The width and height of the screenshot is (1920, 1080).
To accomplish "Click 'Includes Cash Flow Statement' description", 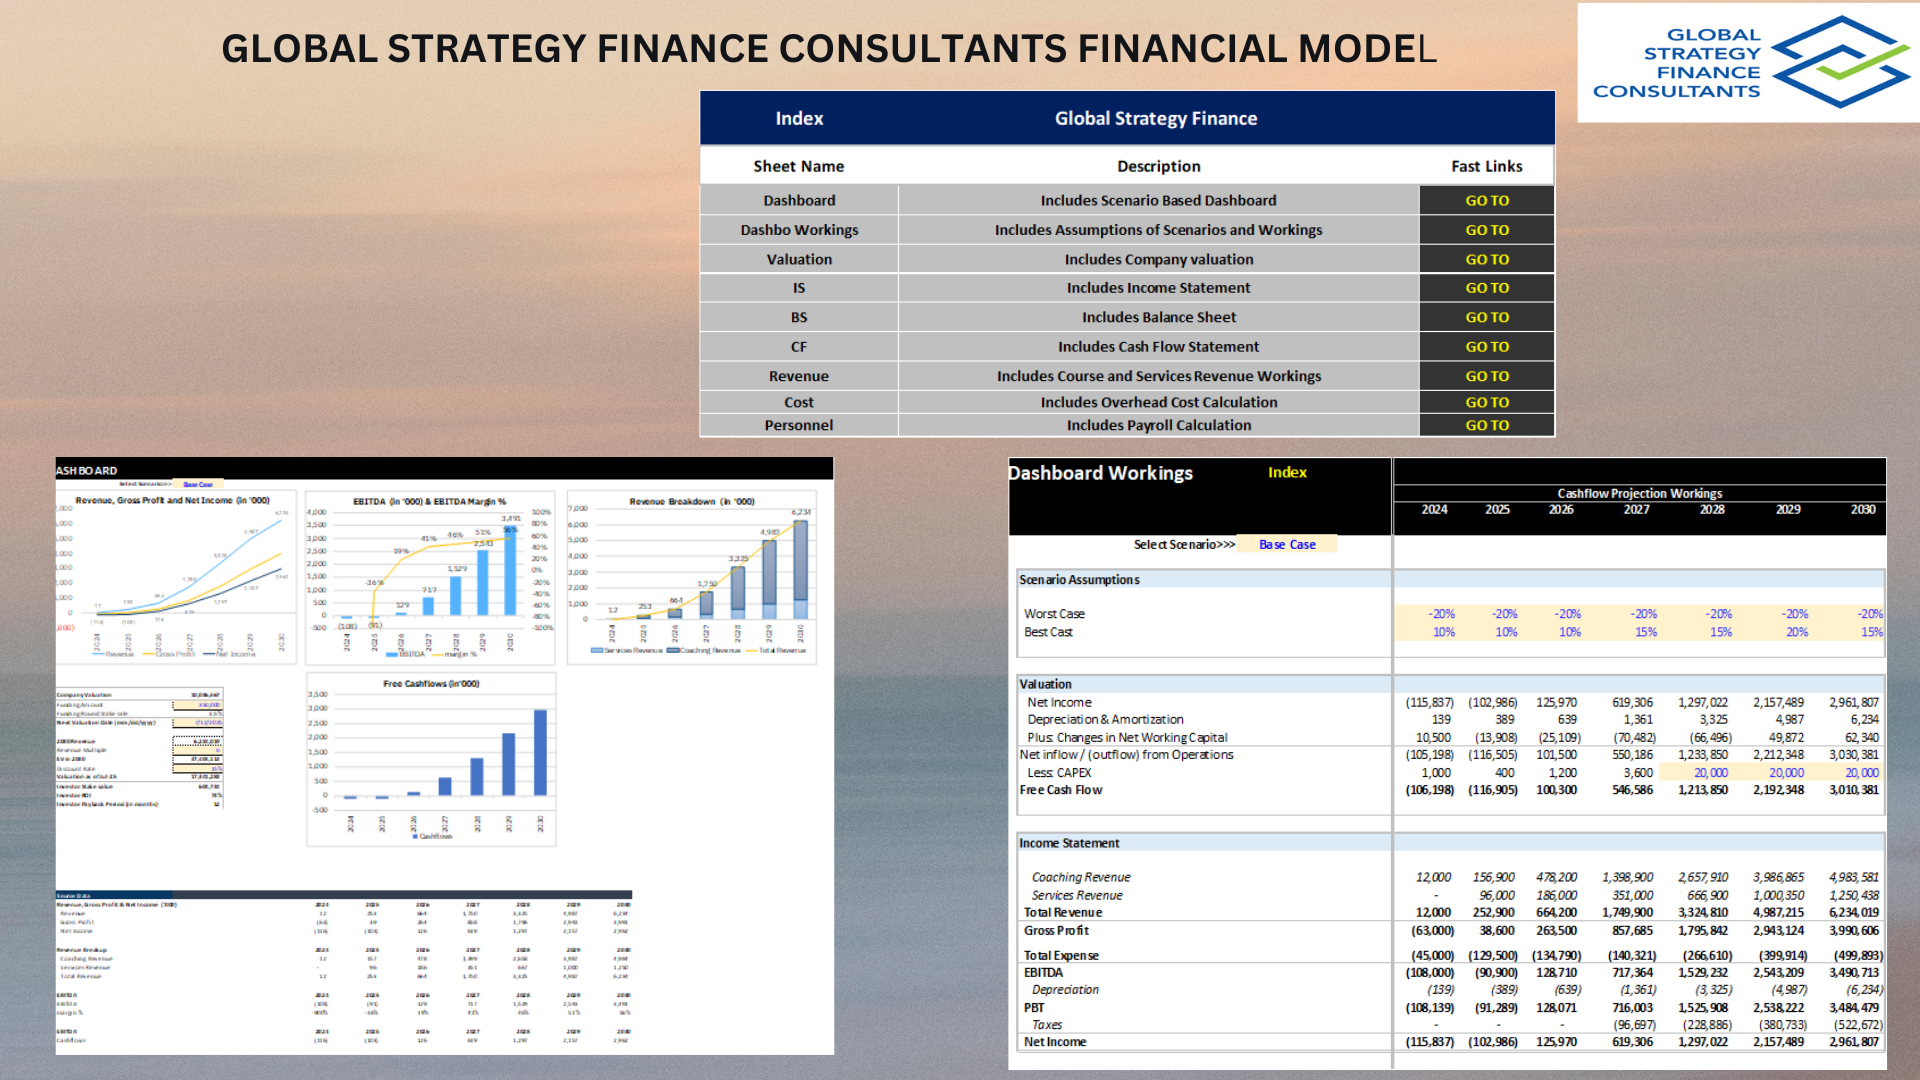I will 1158,347.
